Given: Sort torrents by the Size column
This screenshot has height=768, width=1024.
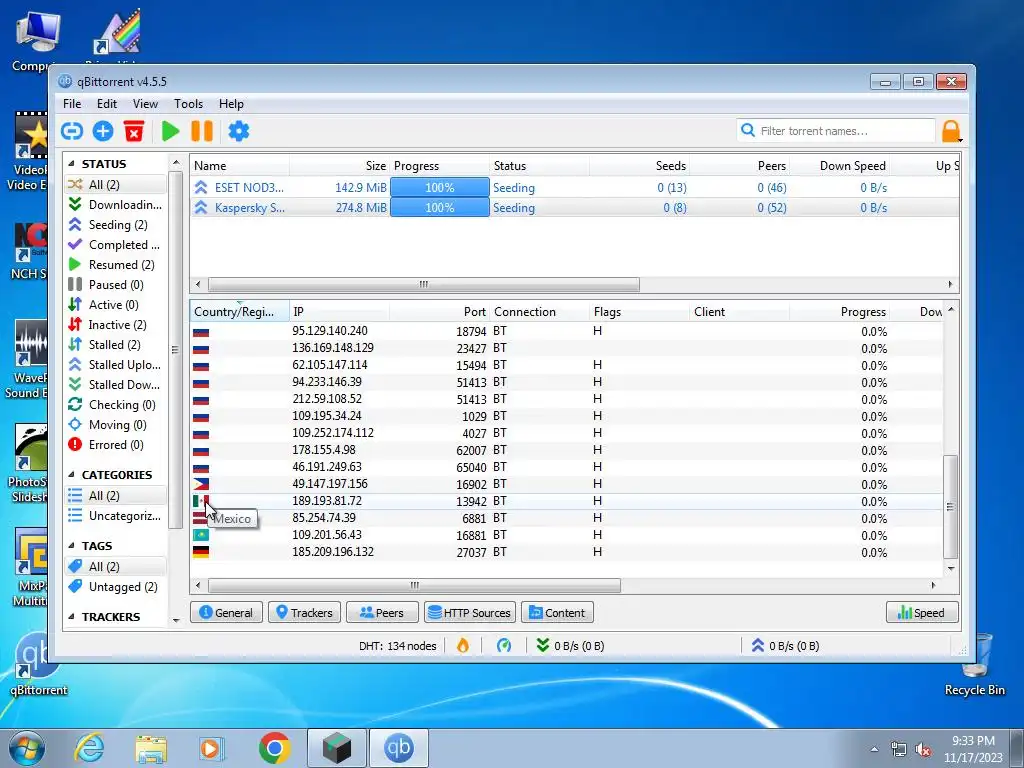Looking at the screenshot, I should click(x=340, y=166).
